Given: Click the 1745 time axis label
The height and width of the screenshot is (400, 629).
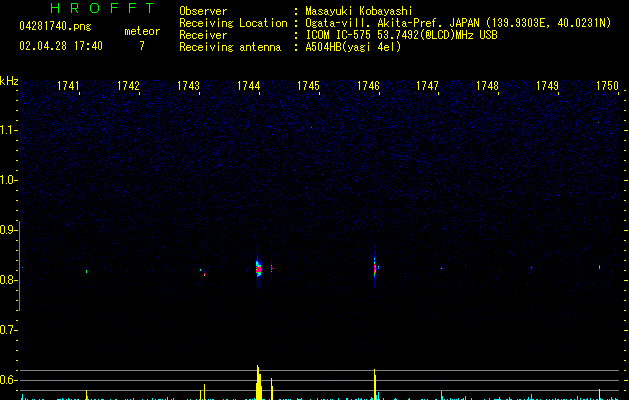Looking at the screenshot, I should [308, 86].
